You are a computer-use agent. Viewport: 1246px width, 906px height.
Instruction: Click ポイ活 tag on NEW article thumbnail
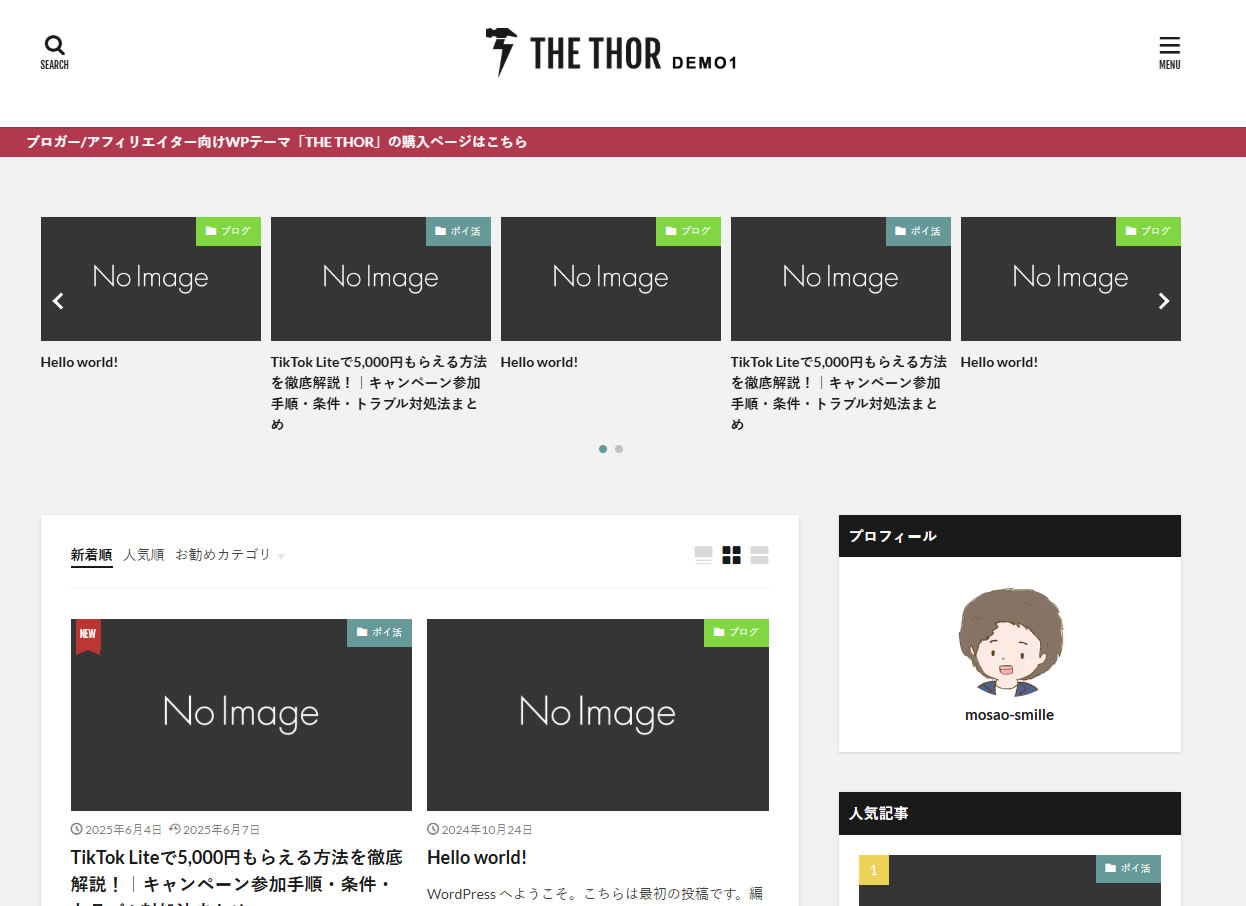click(x=379, y=633)
